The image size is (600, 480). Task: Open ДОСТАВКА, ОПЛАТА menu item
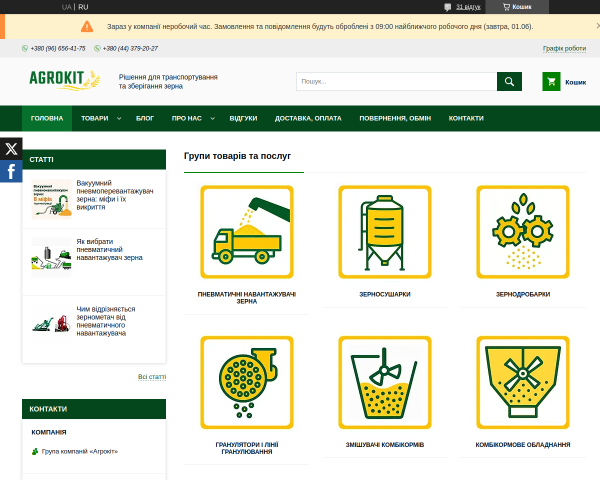coord(308,118)
